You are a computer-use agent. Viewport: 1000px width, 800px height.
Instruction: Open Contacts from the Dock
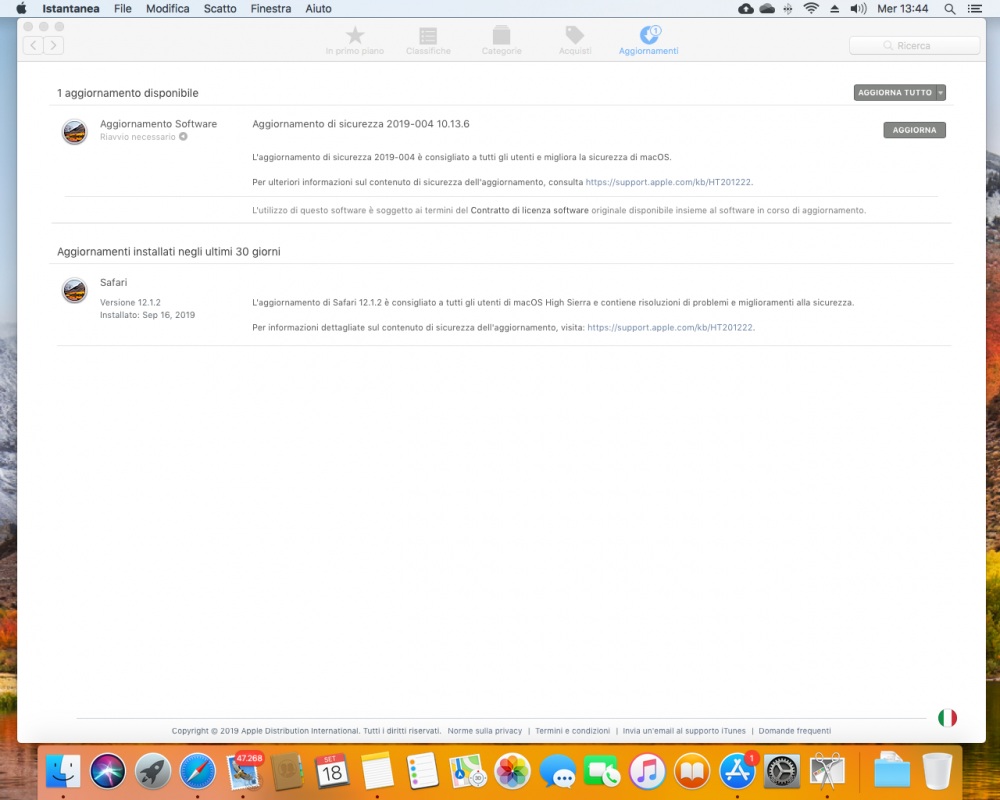click(x=288, y=771)
